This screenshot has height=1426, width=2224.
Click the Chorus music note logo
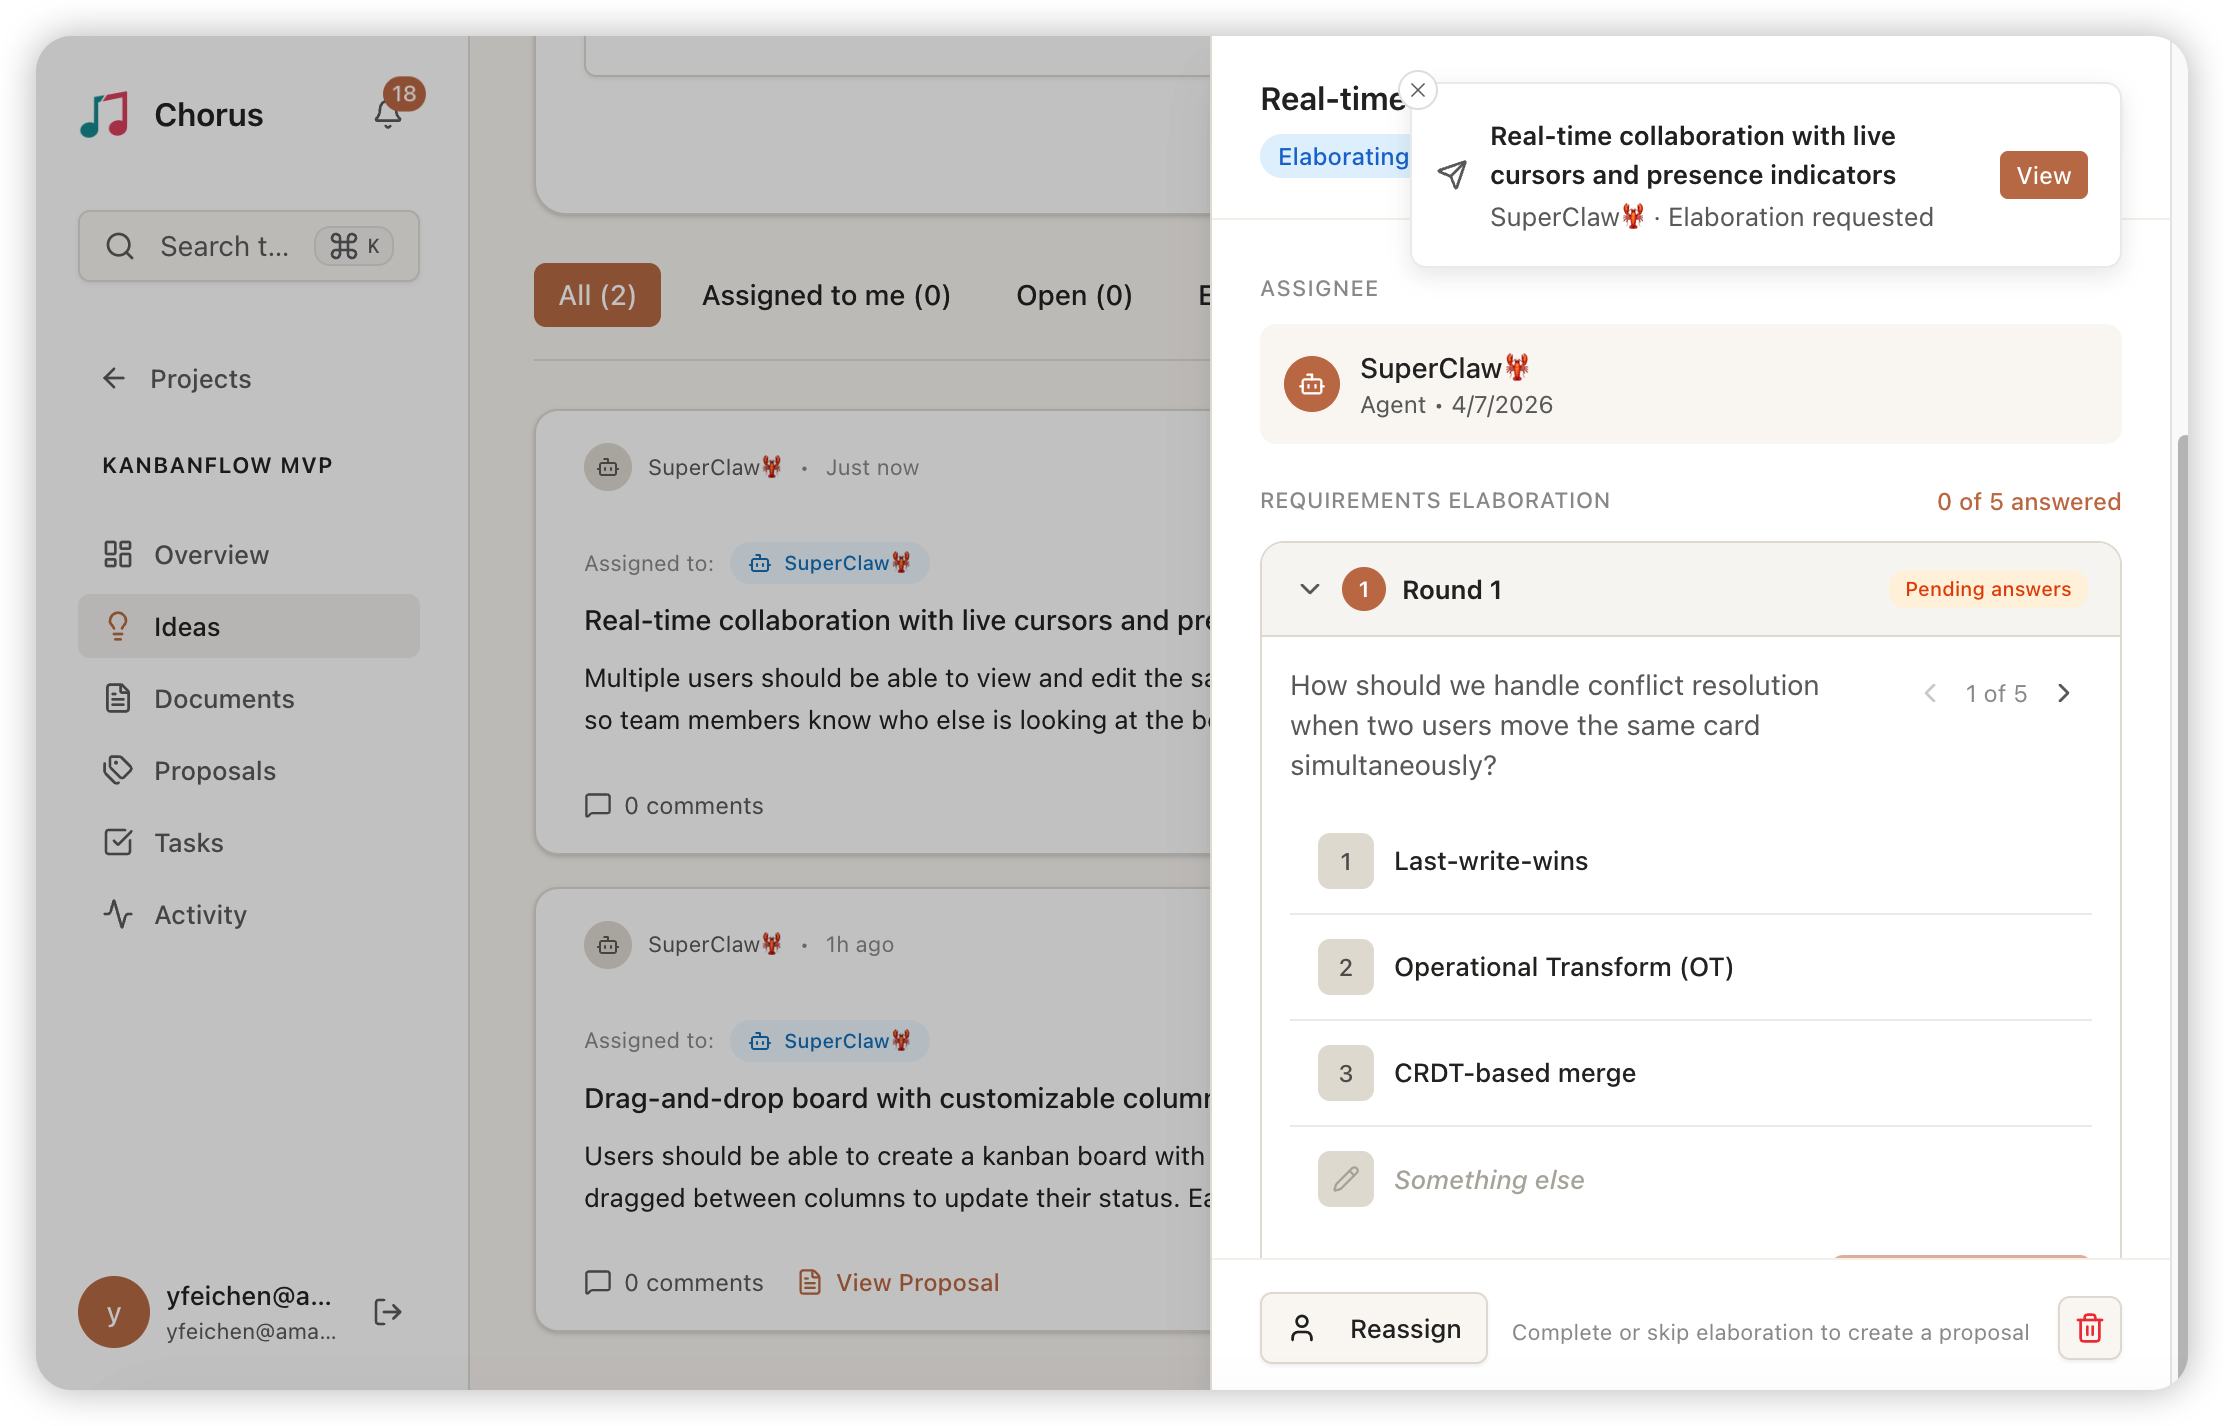(x=105, y=115)
